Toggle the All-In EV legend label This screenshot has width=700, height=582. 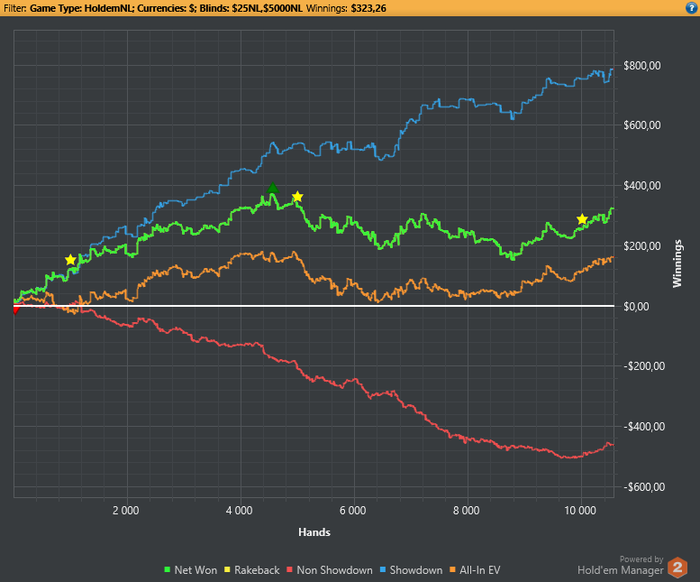[x=480, y=570]
